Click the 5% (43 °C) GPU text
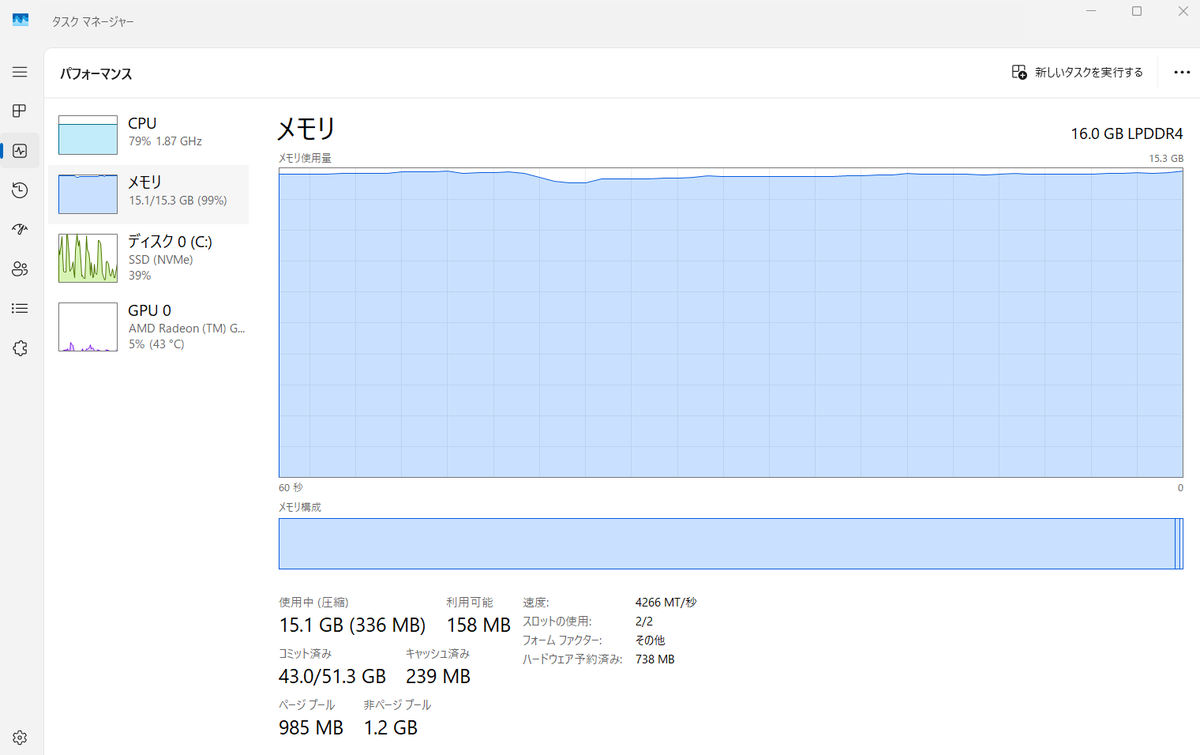 coord(157,344)
